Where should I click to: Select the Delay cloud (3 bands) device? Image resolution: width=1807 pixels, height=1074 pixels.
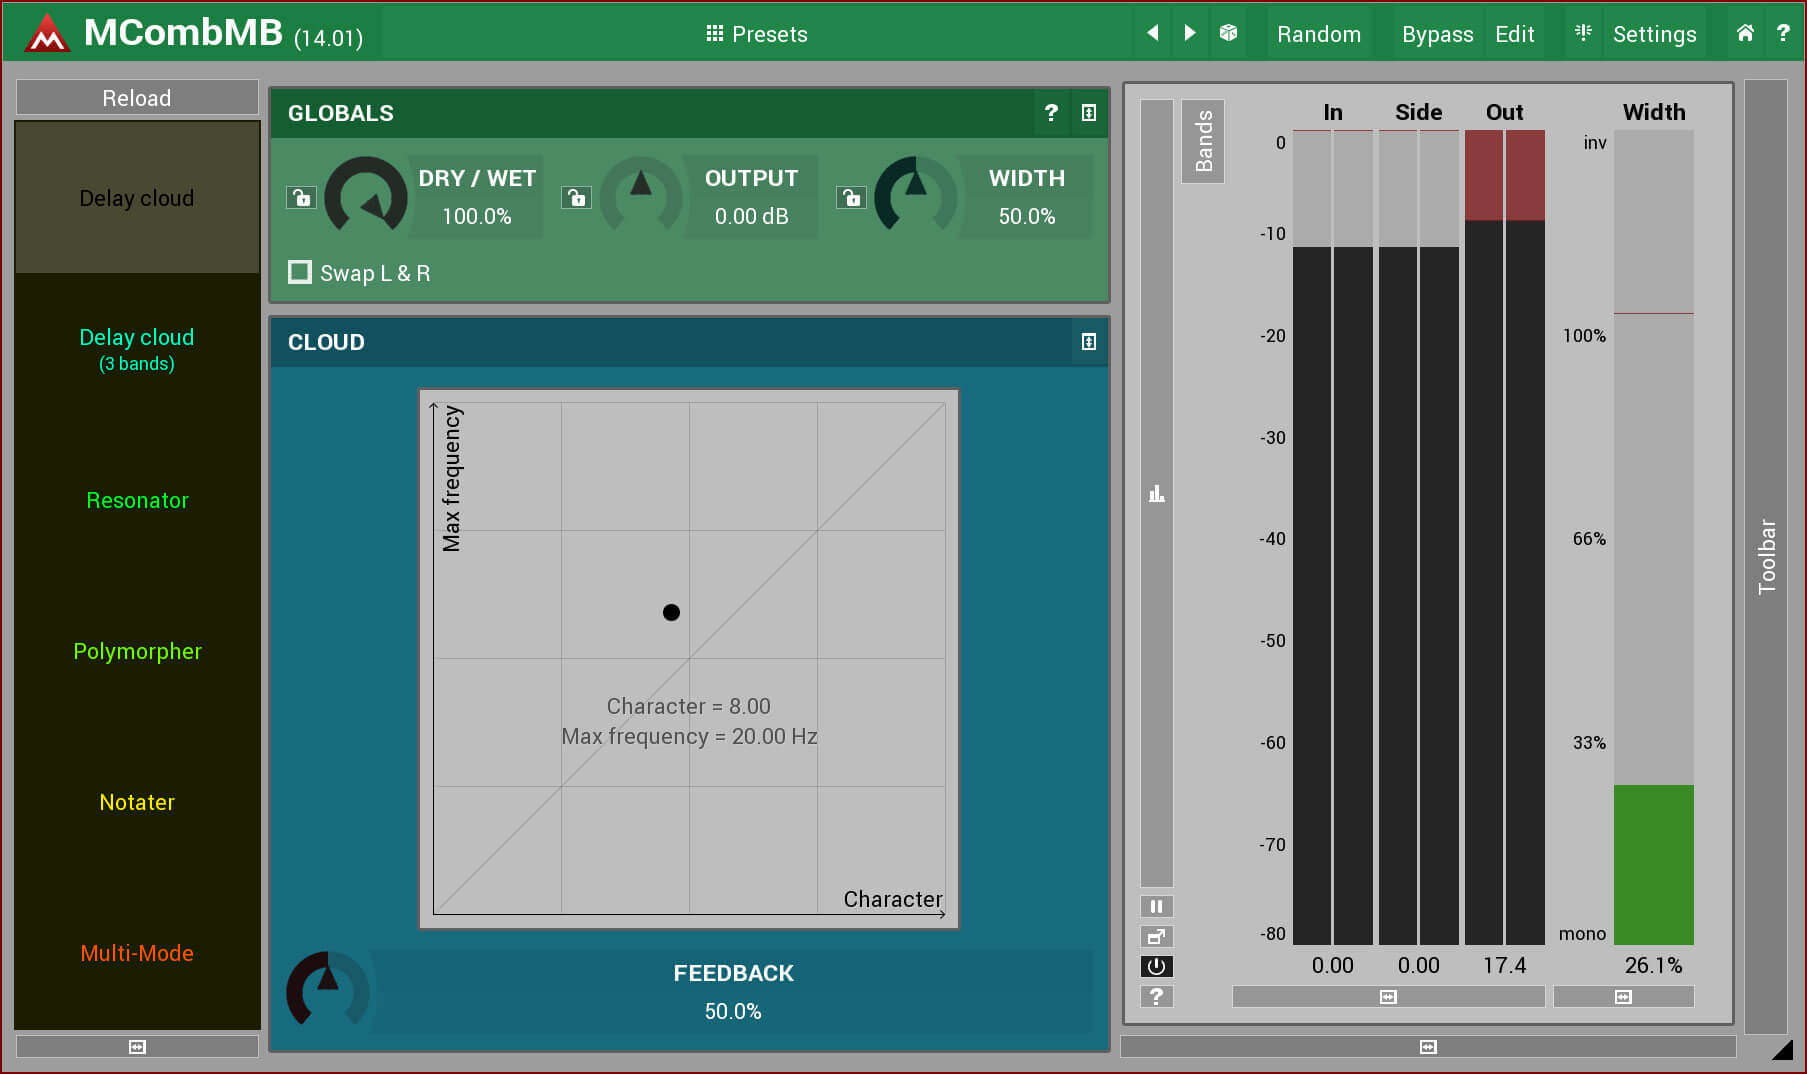[137, 349]
